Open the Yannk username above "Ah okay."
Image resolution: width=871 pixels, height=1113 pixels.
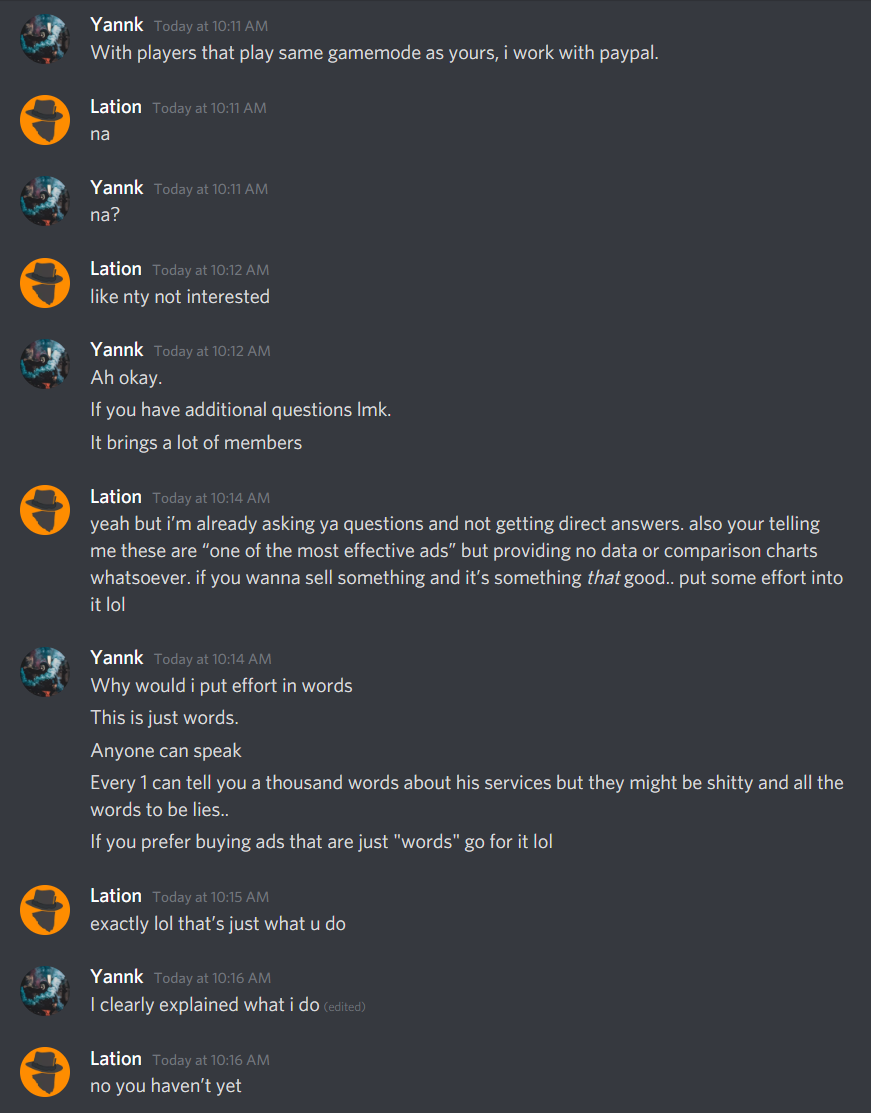coord(117,350)
